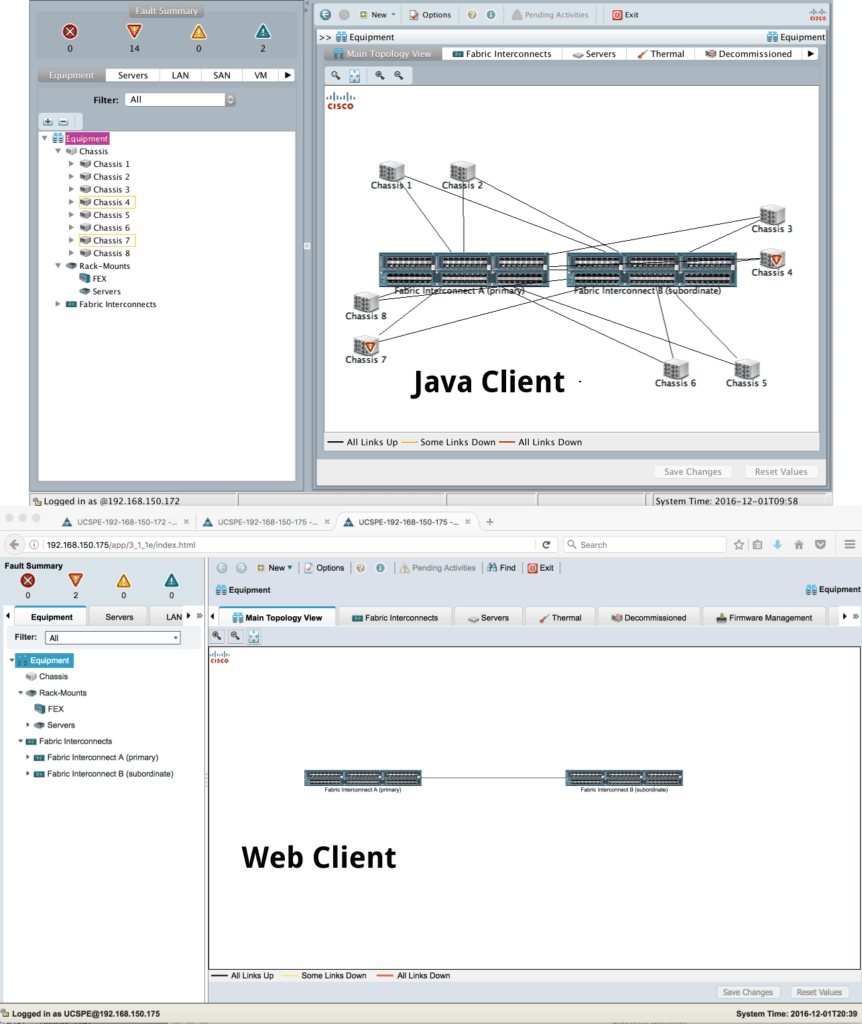Open web client Firmware Management tab
The image size is (862, 1024).
(x=764, y=618)
